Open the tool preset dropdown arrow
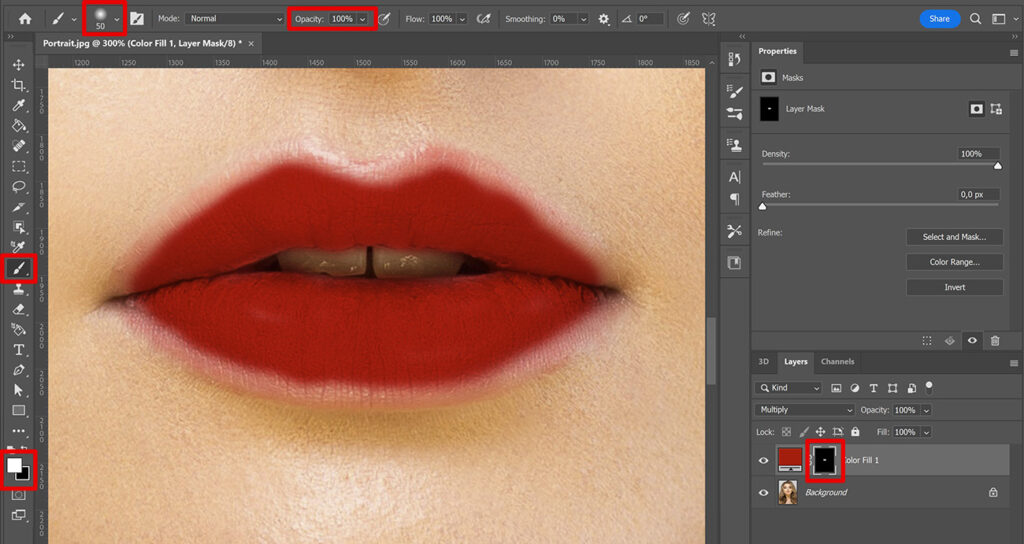This screenshot has width=1024, height=544. point(74,19)
